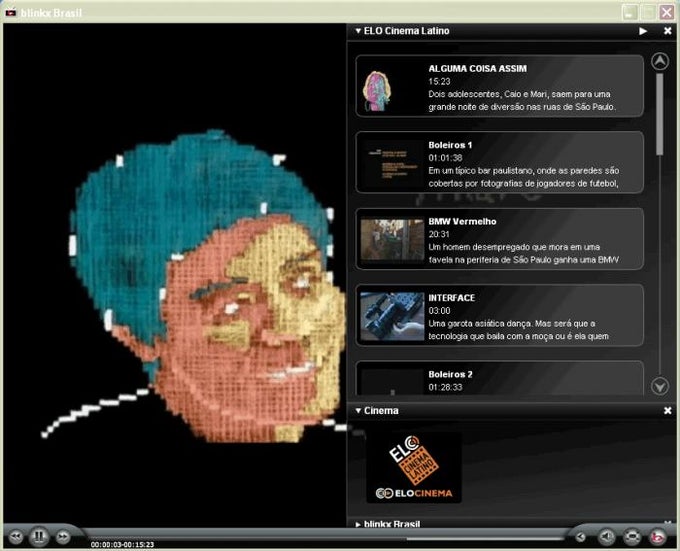
Task: Open the BMW Vermelho thumbnail
Action: (392, 240)
